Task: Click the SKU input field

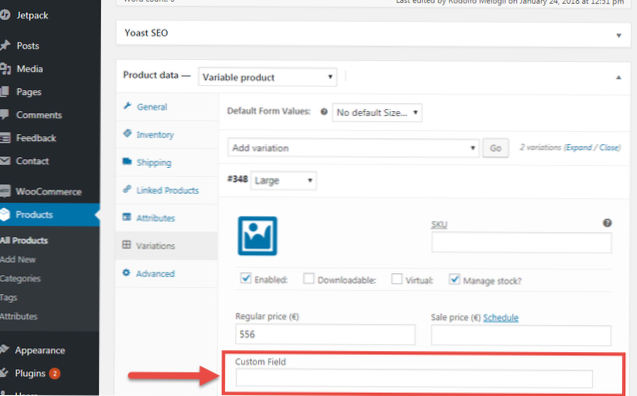Action: pyautogui.click(x=521, y=243)
